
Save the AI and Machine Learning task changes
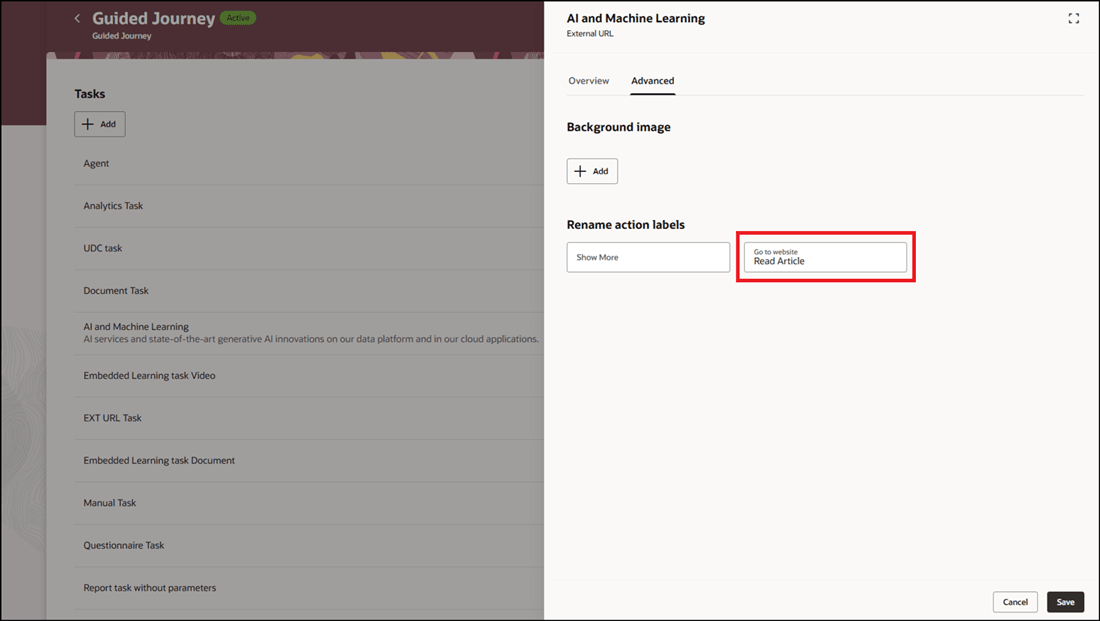(1065, 601)
